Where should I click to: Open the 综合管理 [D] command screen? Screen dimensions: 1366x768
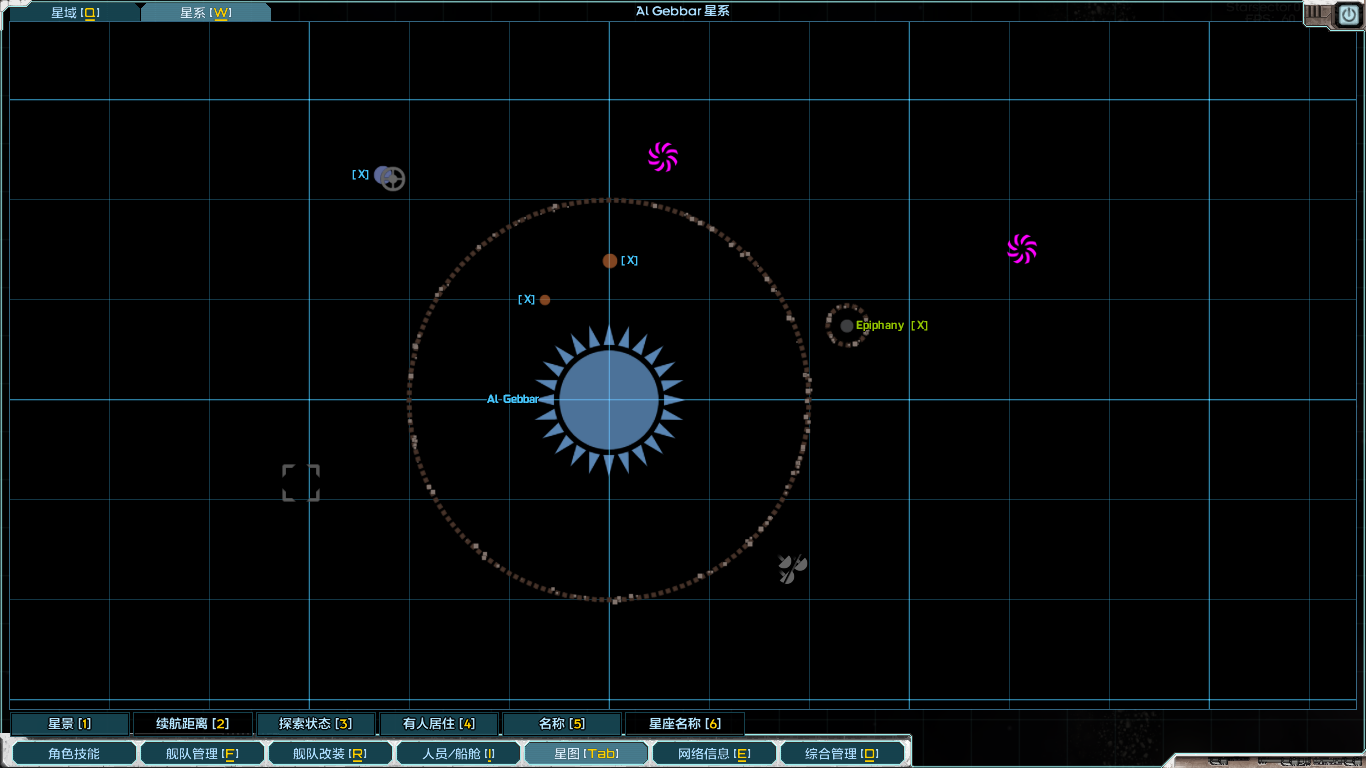[x=842, y=754]
